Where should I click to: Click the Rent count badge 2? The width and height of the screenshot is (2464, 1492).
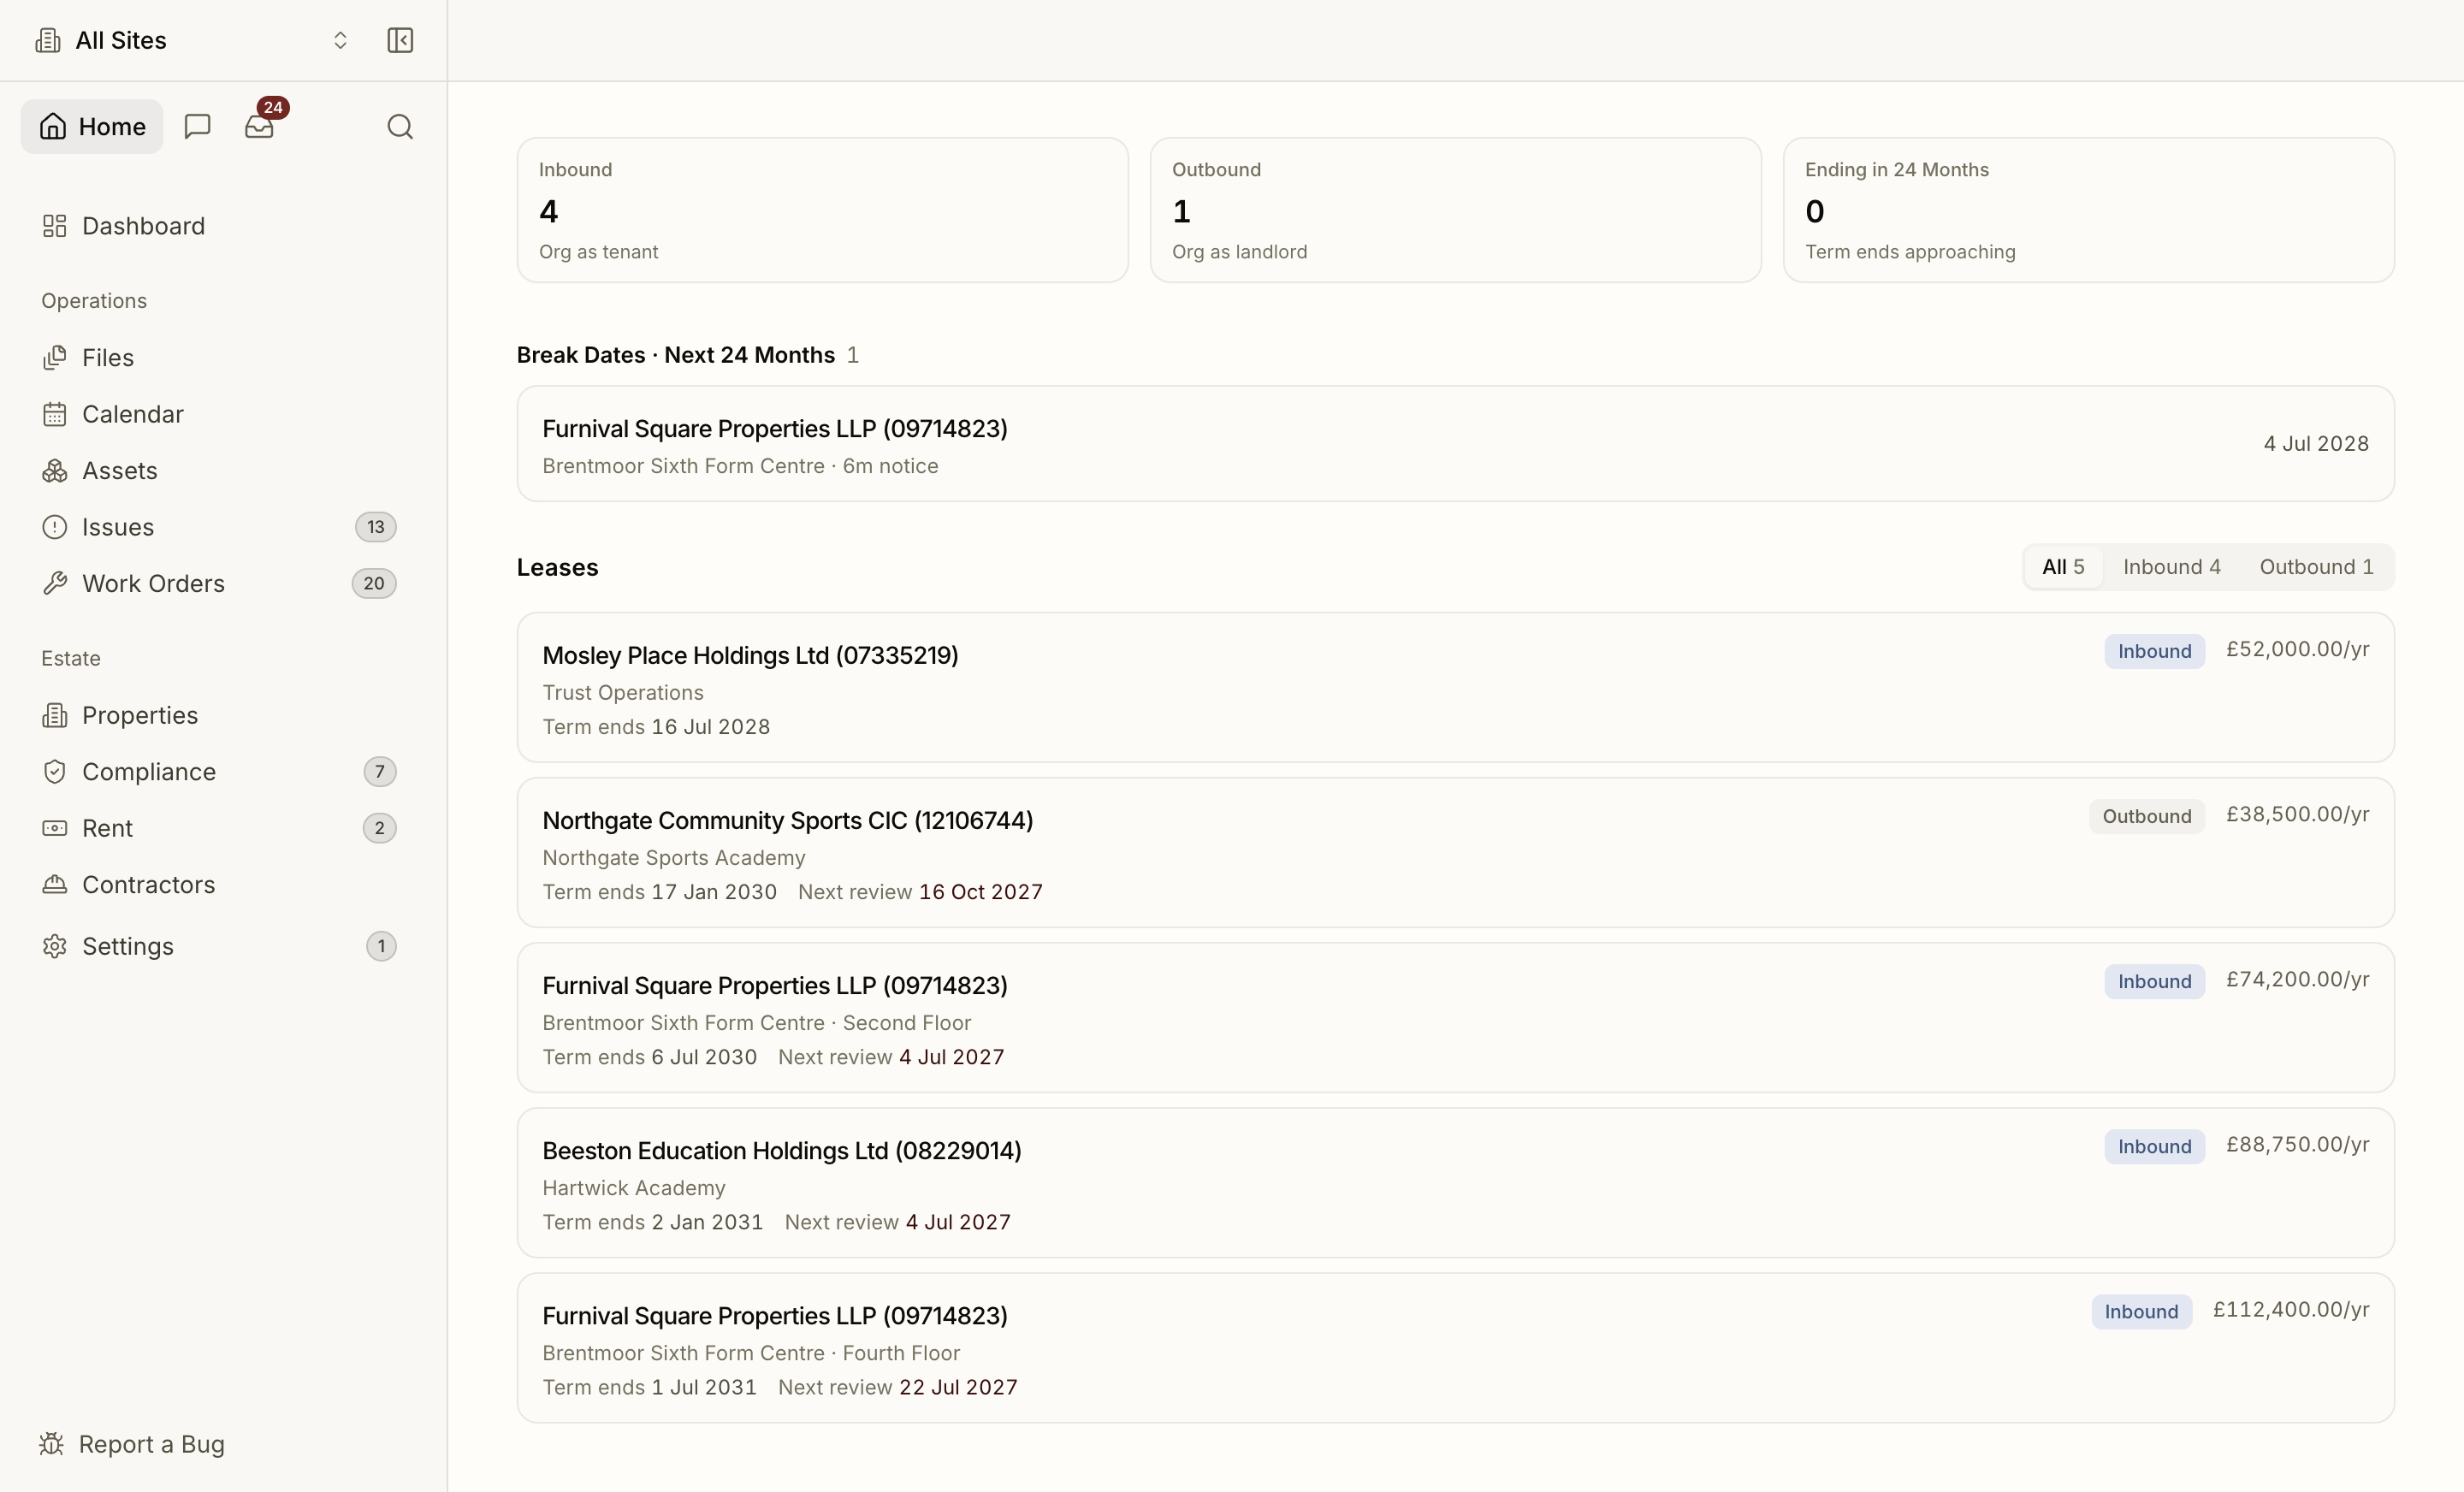380,829
